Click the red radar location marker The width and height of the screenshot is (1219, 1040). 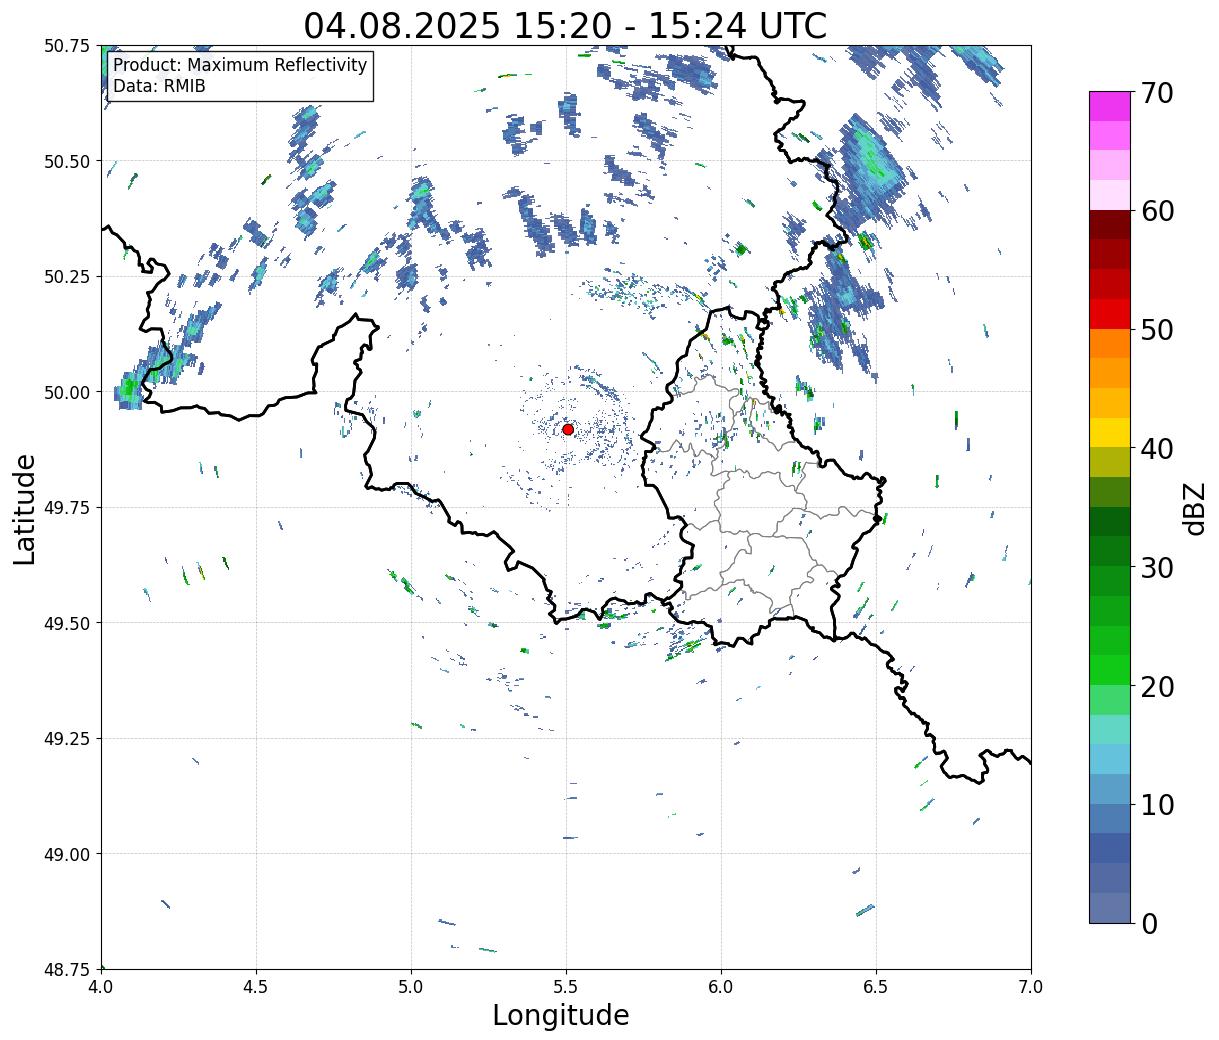(568, 429)
